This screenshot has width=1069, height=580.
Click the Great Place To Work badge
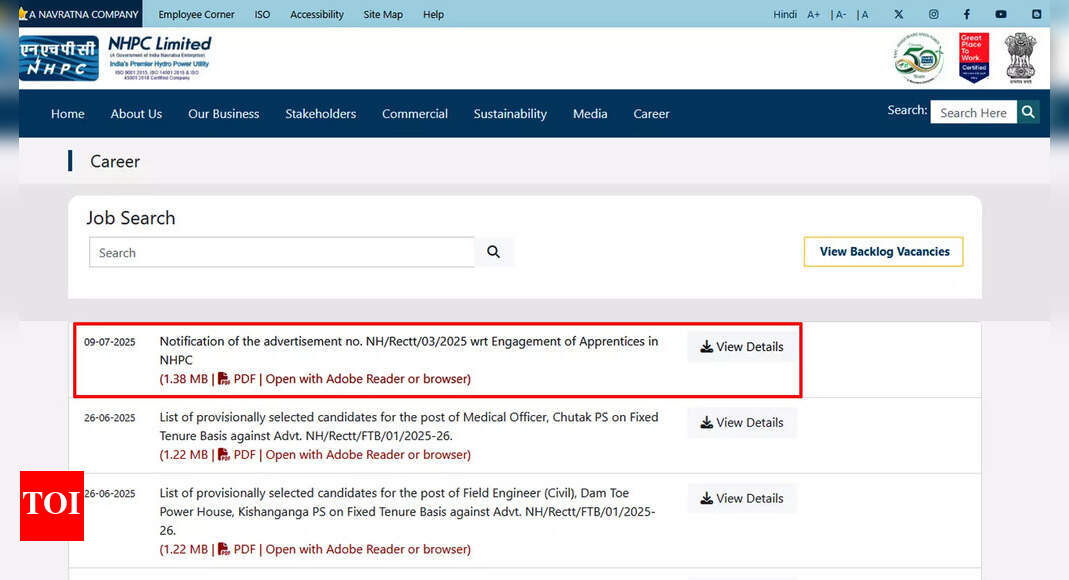pyautogui.click(x=973, y=58)
